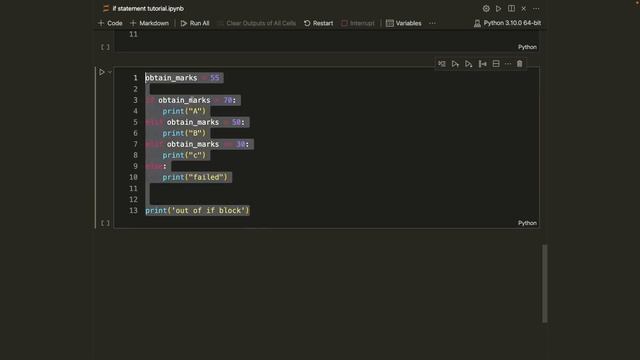Click line number 12 in the bottom cell

tap(133, 200)
